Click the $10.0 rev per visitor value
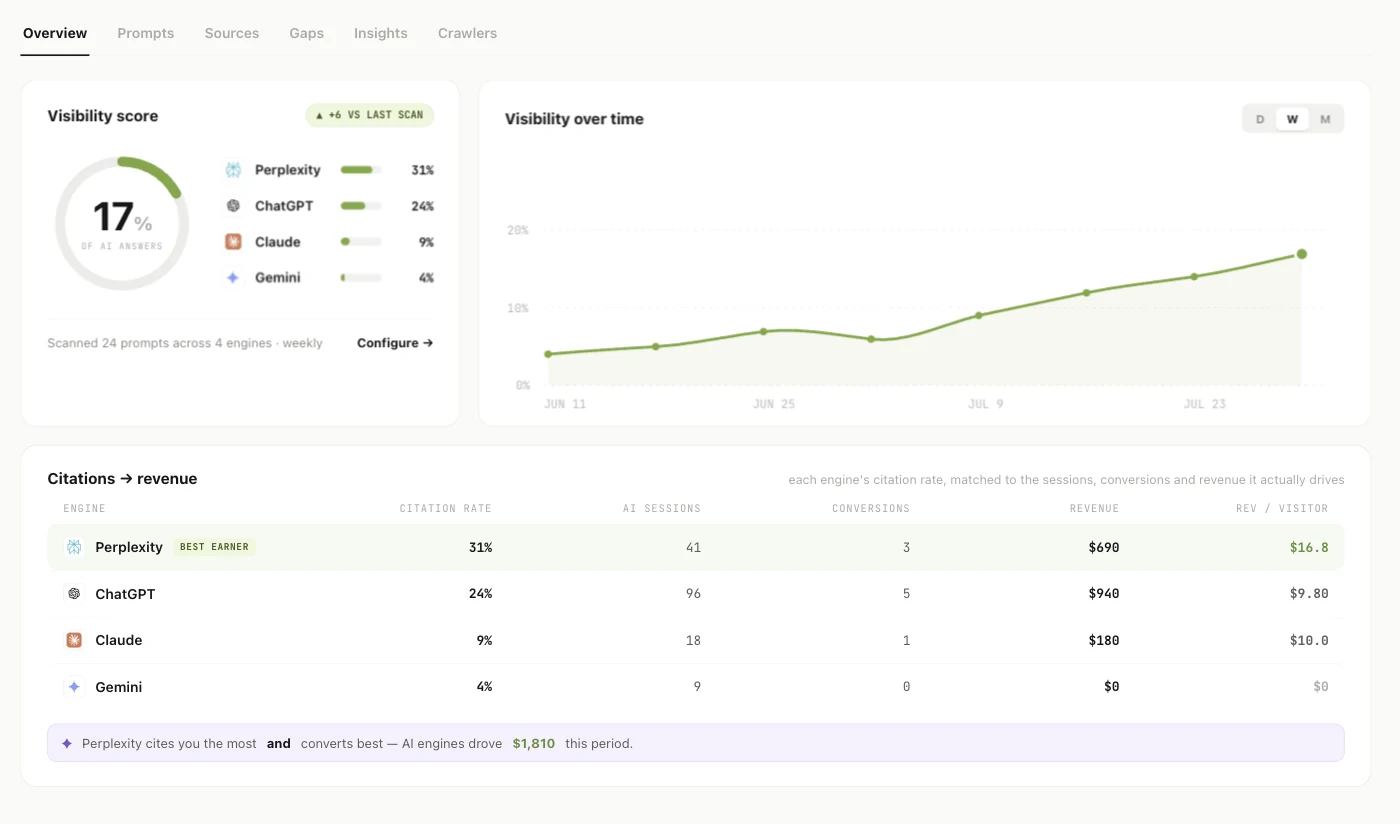1400x824 pixels. tap(1309, 640)
